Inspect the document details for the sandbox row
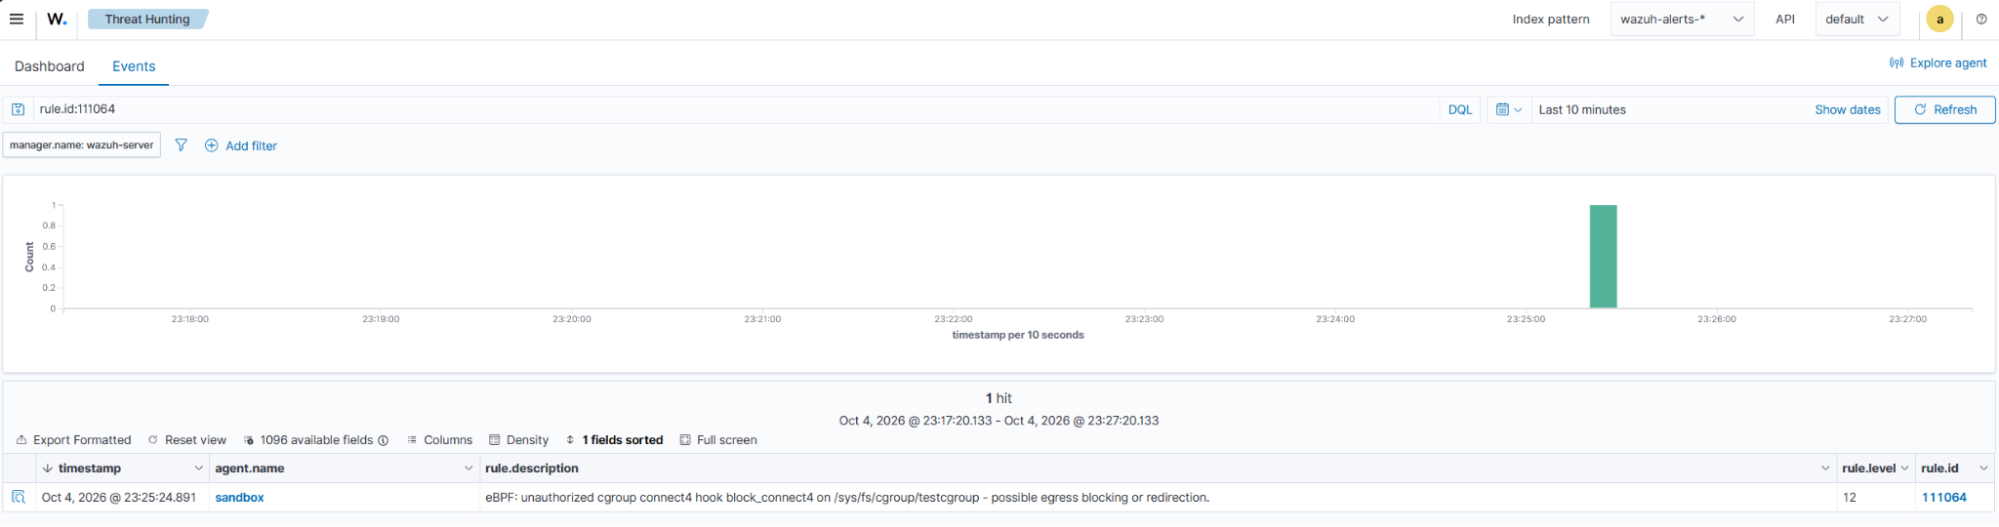This screenshot has width=1999, height=527. (x=18, y=497)
